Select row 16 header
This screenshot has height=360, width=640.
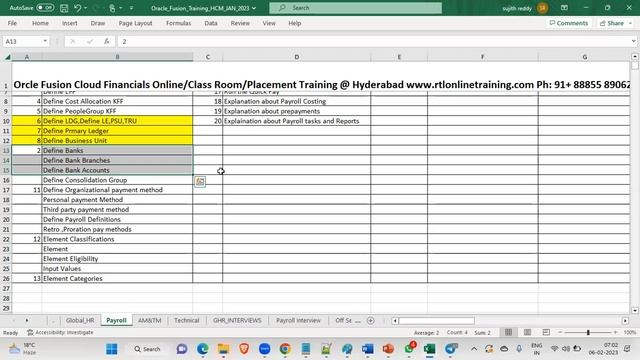click(6, 180)
